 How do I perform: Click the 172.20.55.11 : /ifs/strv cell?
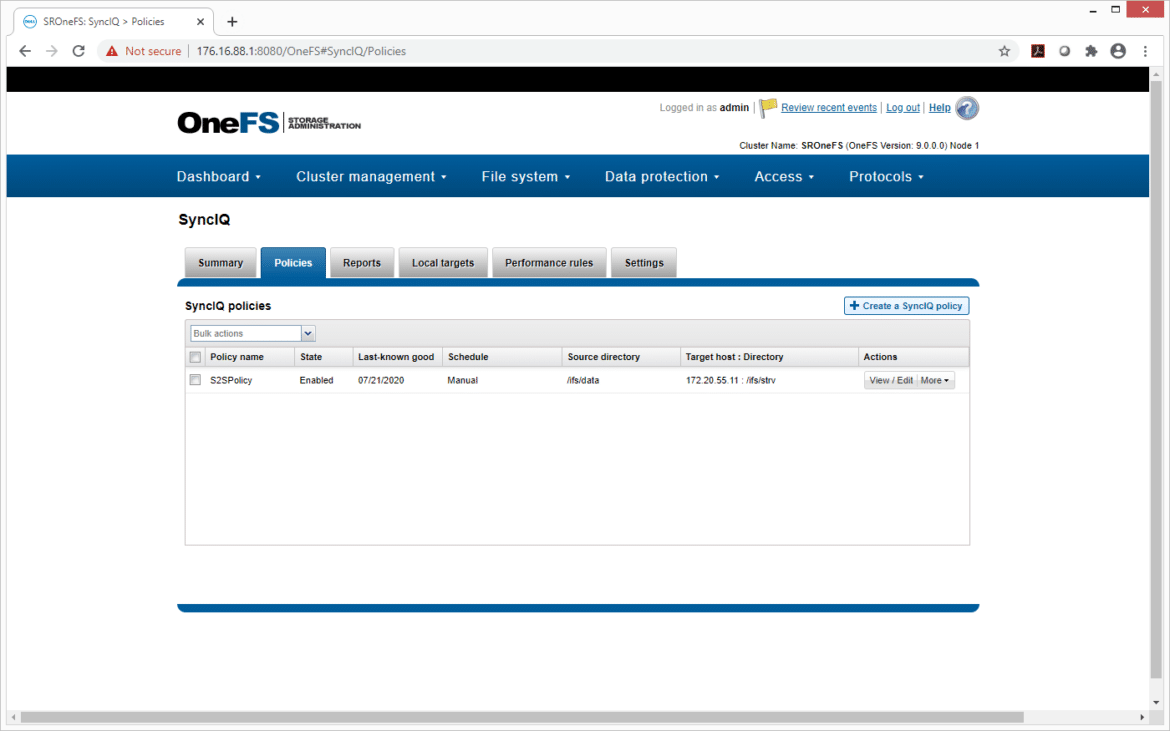click(x=731, y=380)
